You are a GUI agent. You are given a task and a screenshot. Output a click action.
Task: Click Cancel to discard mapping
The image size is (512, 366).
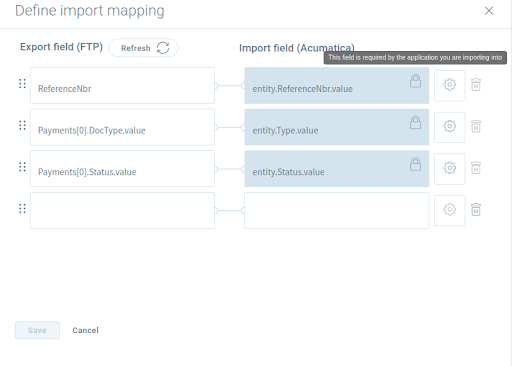click(86, 330)
